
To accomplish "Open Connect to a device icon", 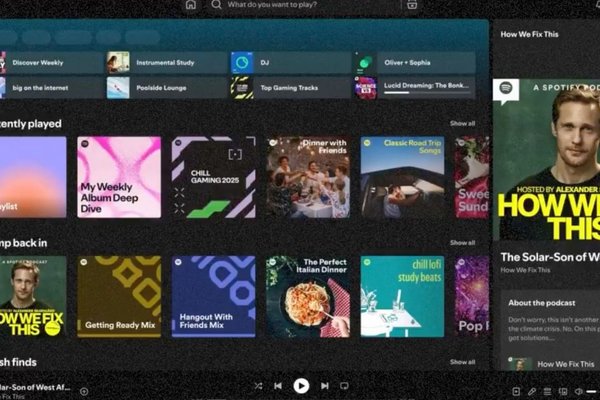I will 563,391.
